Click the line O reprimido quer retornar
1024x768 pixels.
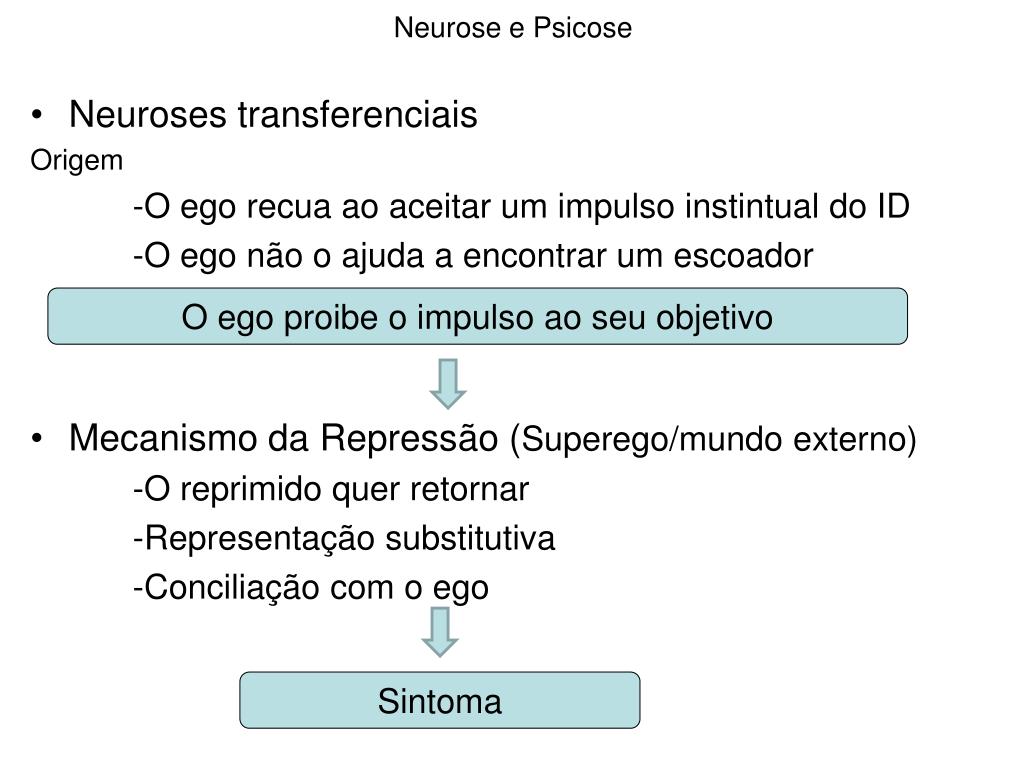click(330, 489)
